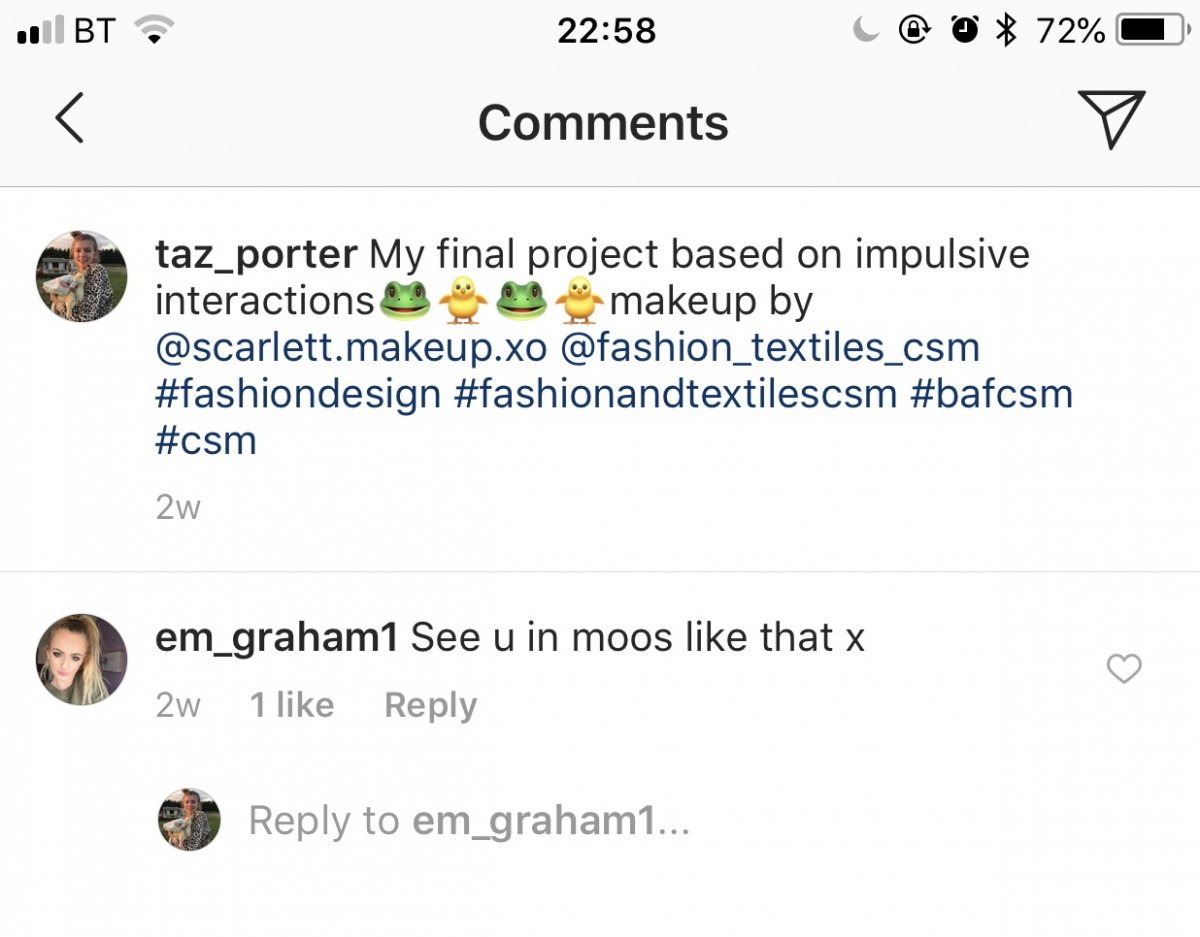The width and height of the screenshot is (1200, 937).
Task: Like em_graham1's comment with the heart
Action: (x=1124, y=669)
